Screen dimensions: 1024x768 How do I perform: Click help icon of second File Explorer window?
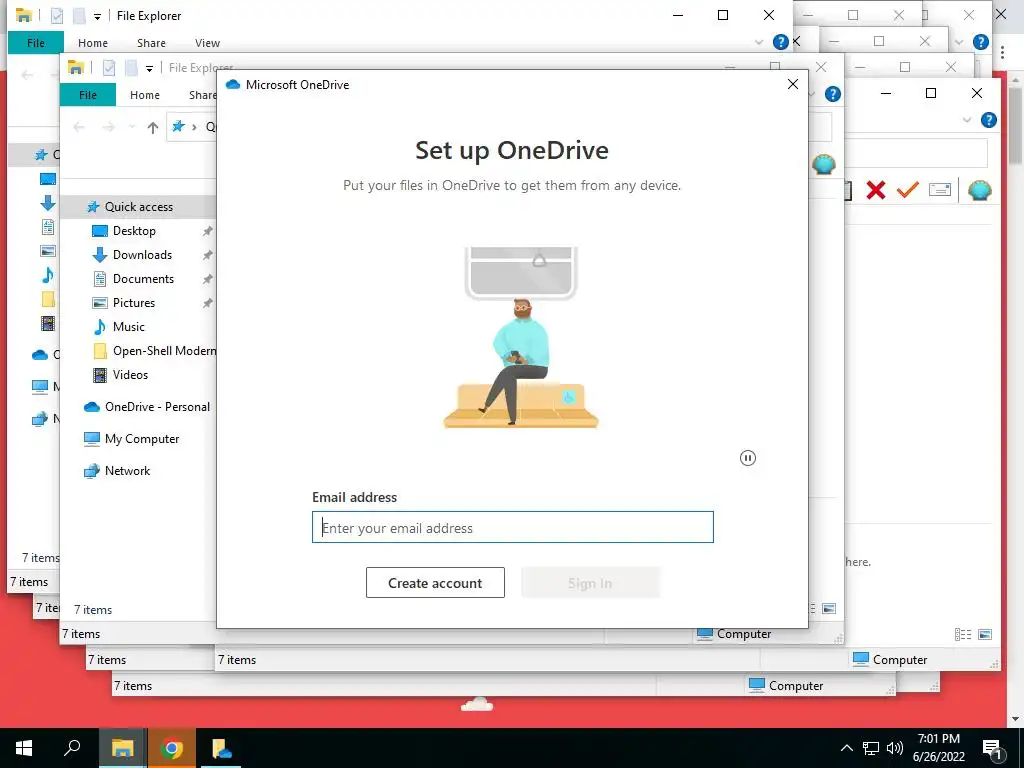point(833,94)
